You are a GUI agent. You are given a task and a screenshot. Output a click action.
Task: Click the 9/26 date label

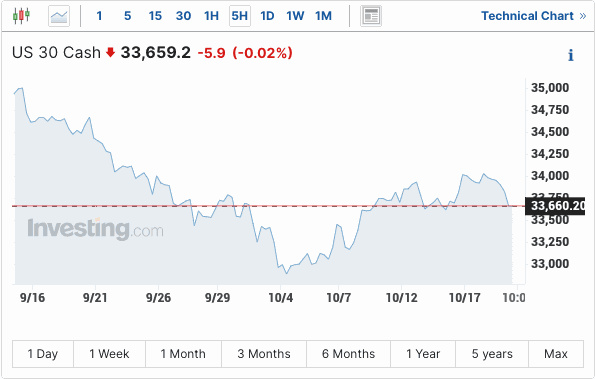[x=158, y=298]
